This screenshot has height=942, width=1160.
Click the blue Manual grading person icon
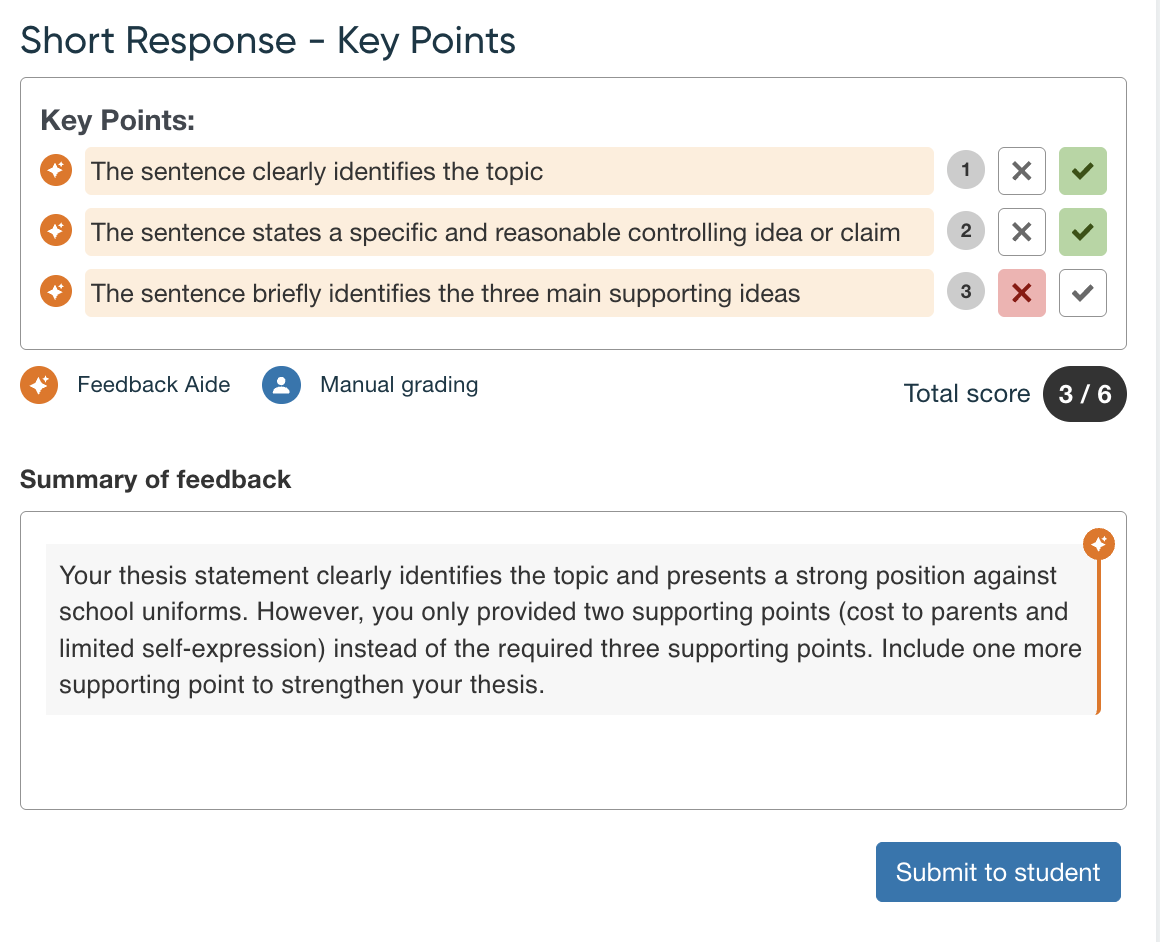pyautogui.click(x=281, y=385)
